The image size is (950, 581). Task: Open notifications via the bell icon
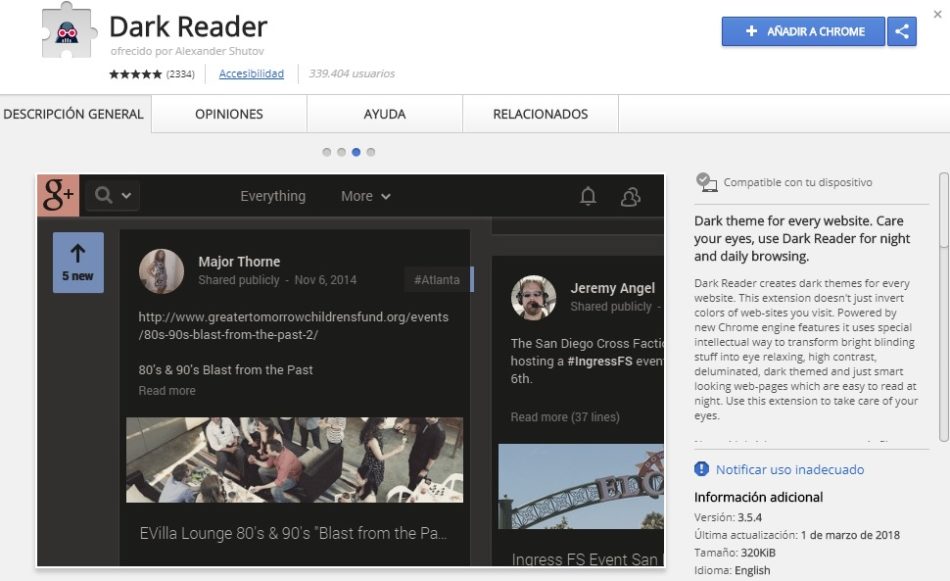point(589,196)
